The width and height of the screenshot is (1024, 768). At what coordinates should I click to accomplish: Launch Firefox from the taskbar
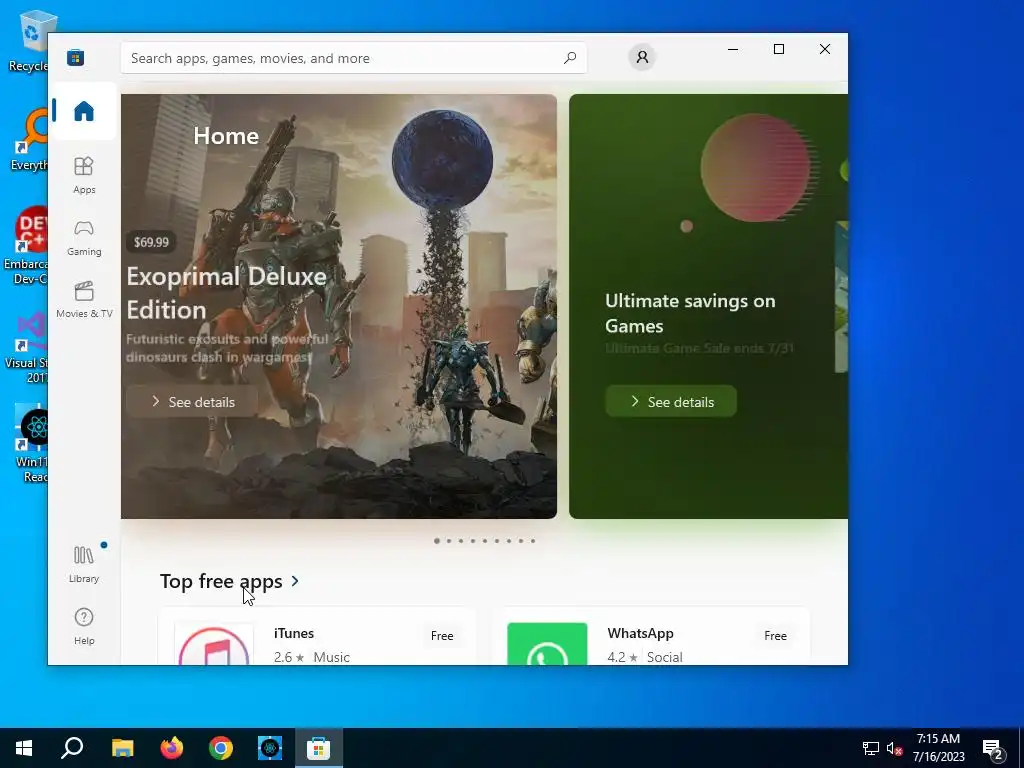tap(172, 748)
